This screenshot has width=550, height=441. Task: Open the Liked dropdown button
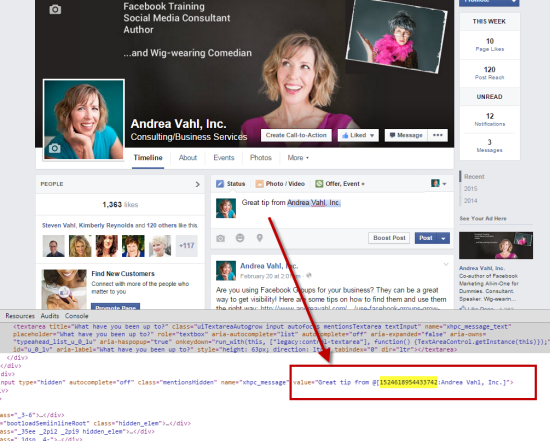click(358, 135)
